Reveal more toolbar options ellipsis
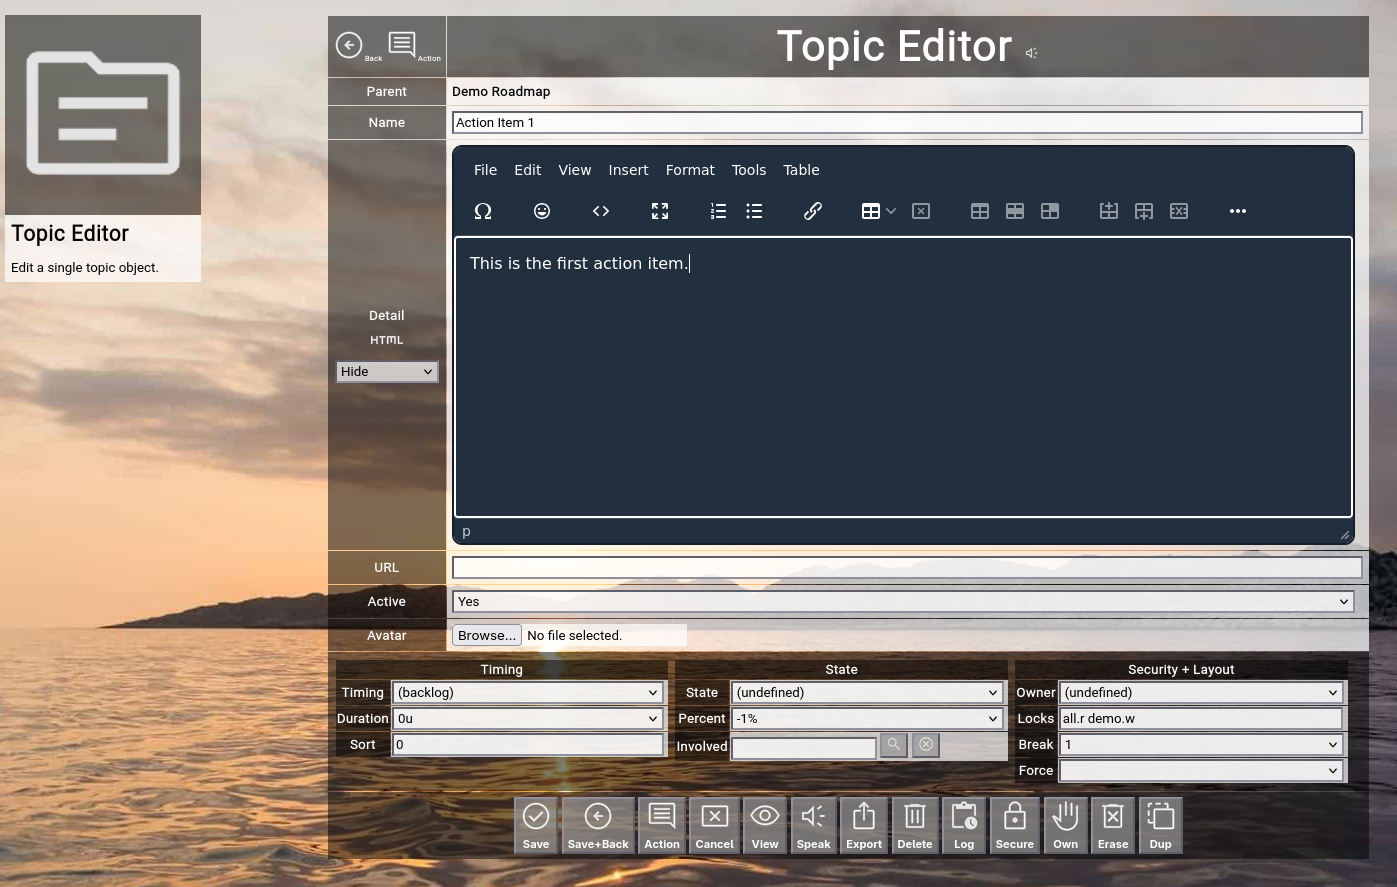The width and height of the screenshot is (1397, 887). coord(1238,211)
